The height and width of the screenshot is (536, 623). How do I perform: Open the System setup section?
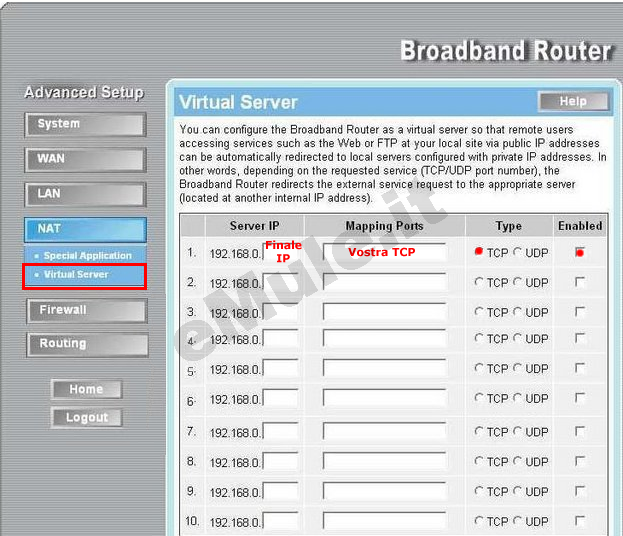tap(85, 124)
